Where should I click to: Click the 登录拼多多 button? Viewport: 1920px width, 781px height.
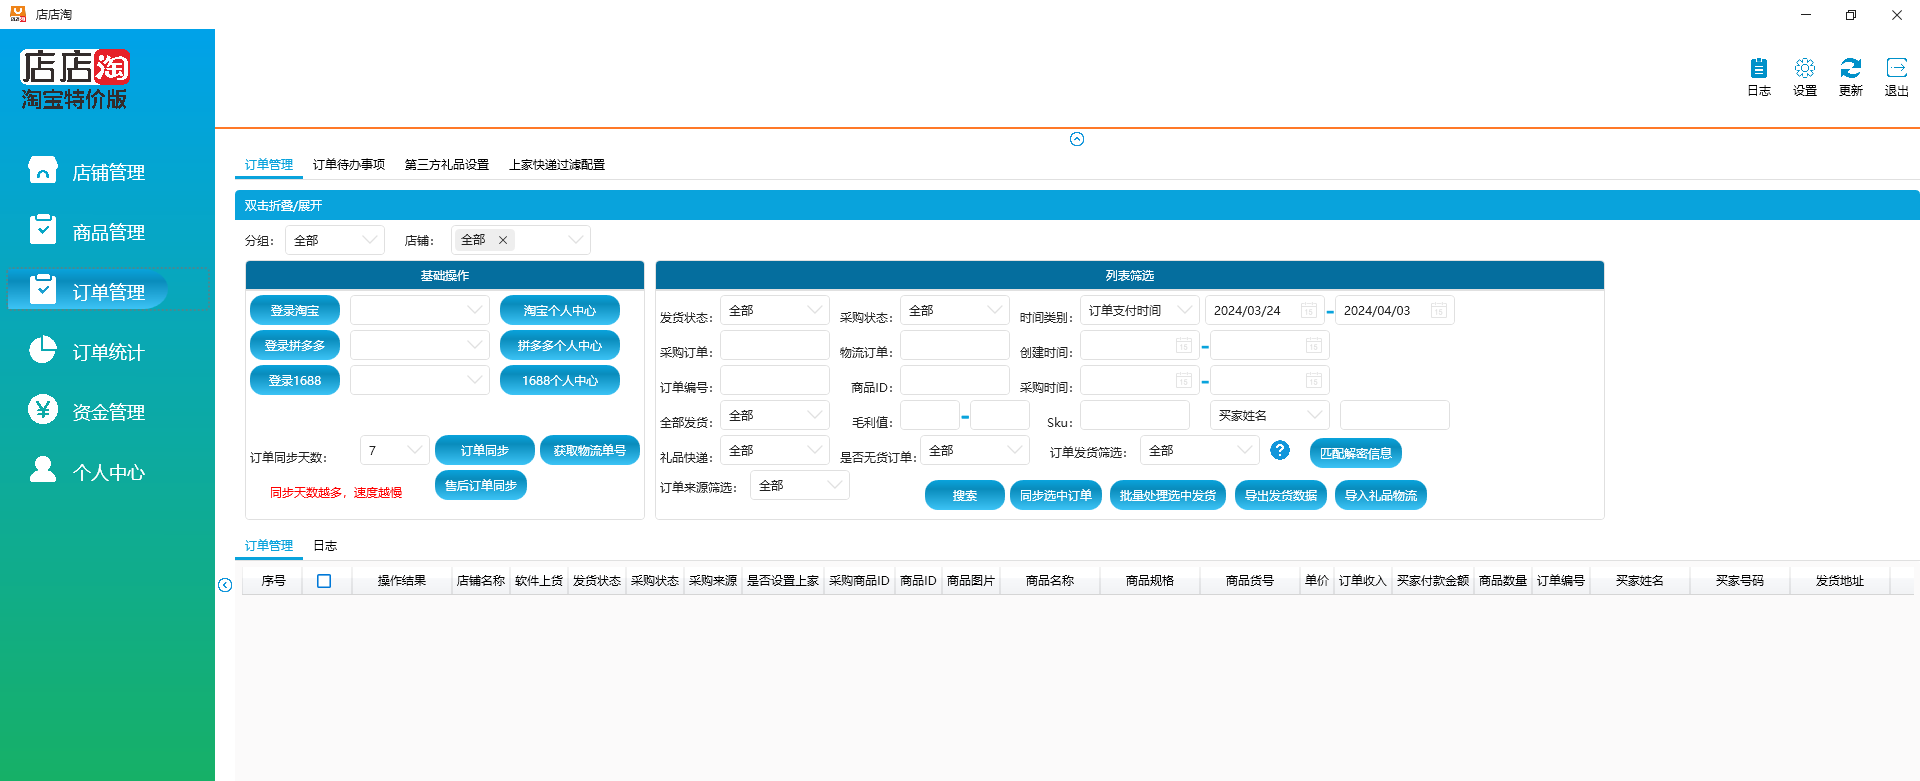click(295, 345)
